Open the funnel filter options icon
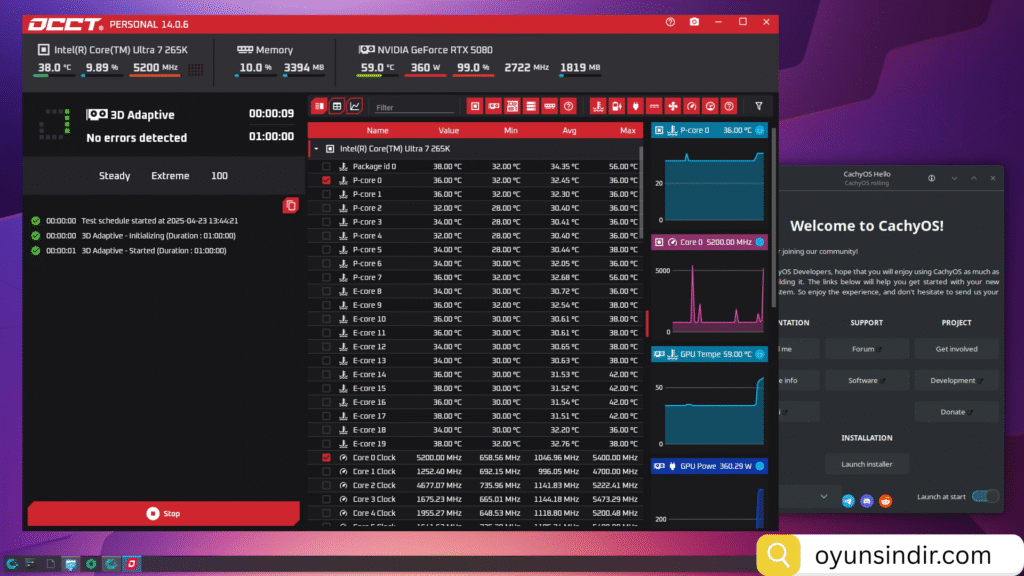Viewport: 1024px width, 576px height. point(758,105)
